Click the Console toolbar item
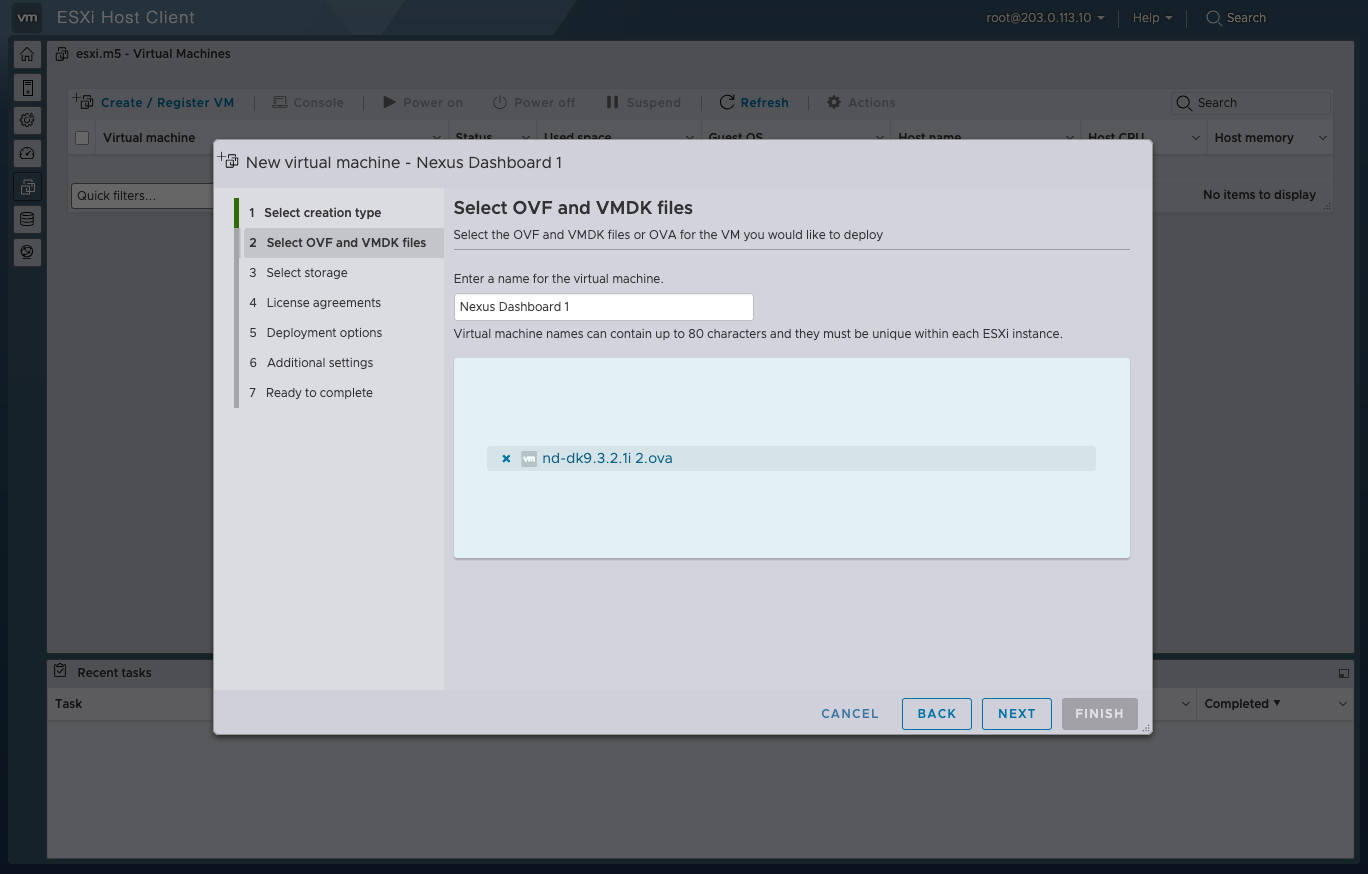 308,102
